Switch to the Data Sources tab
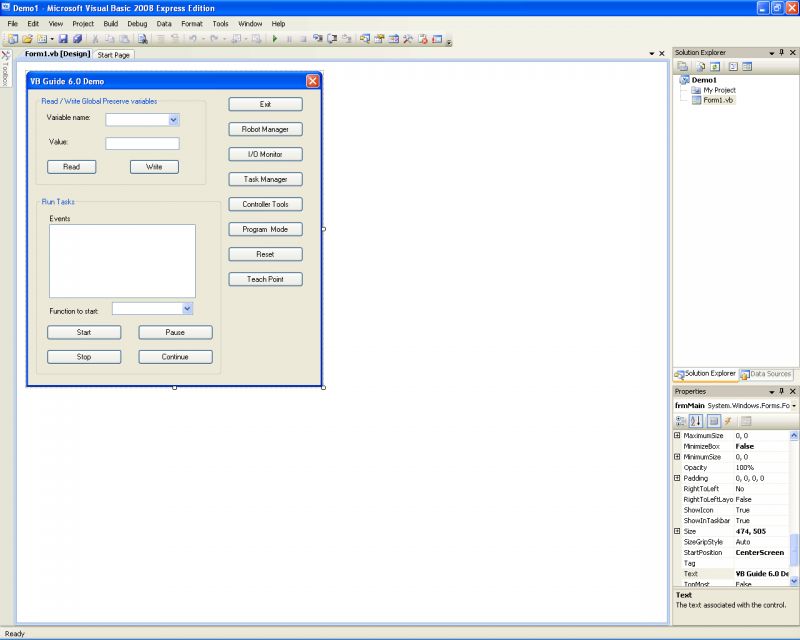Screen dimensions: 800x640 tap(765, 374)
